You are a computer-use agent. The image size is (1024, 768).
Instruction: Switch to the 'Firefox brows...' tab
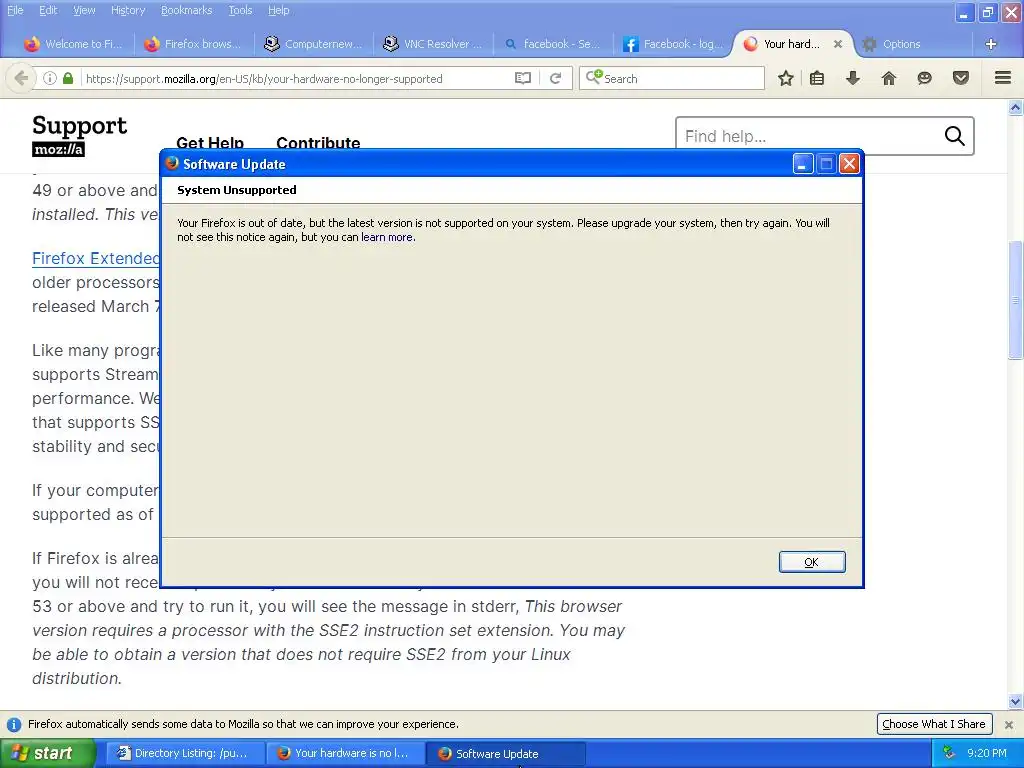pyautogui.click(x=194, y=44)
